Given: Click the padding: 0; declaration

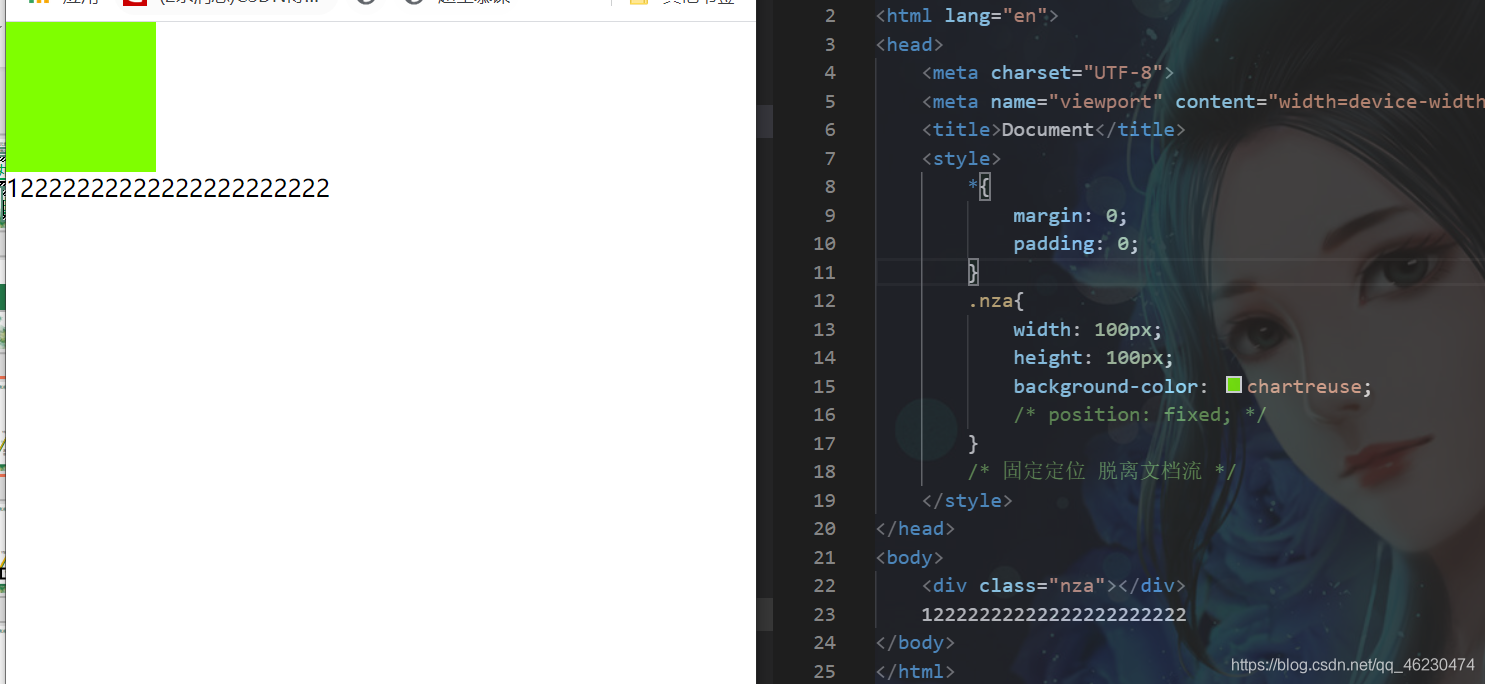Looking at the screenshot, I should (1076, 243).
